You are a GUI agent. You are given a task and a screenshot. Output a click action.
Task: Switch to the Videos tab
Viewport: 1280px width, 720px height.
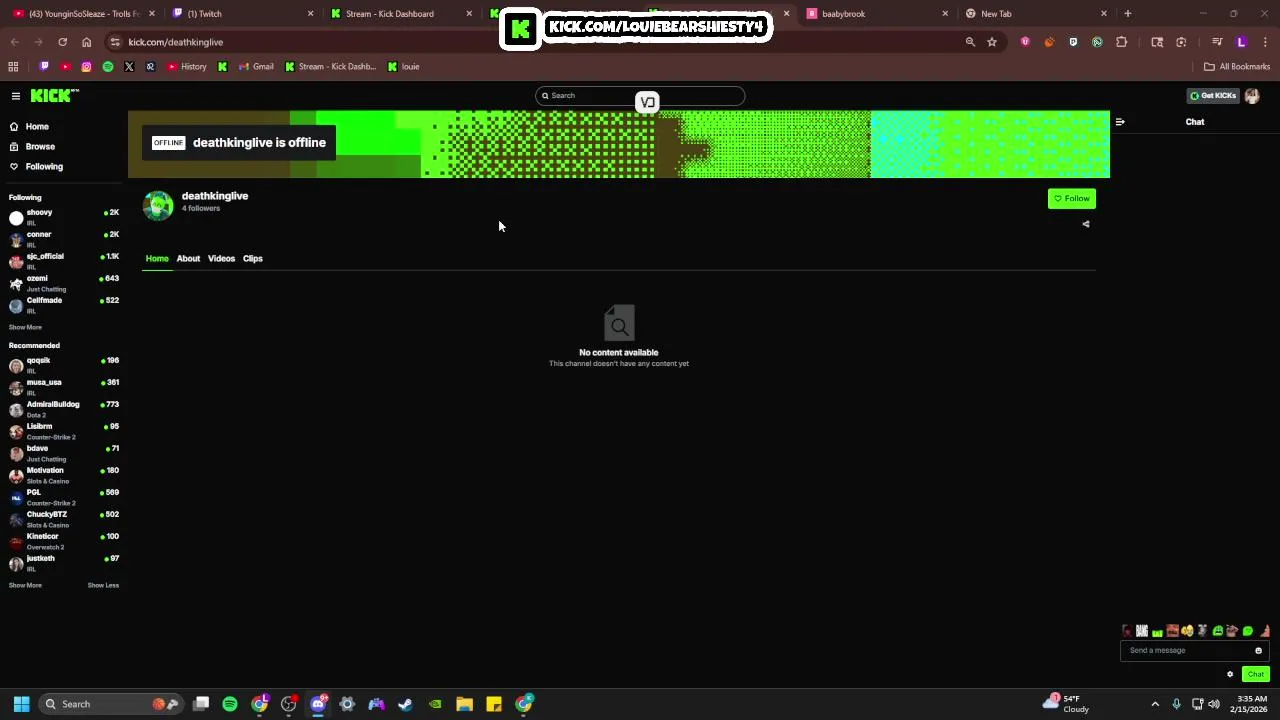pyautogui.click(x=221, y=259)
